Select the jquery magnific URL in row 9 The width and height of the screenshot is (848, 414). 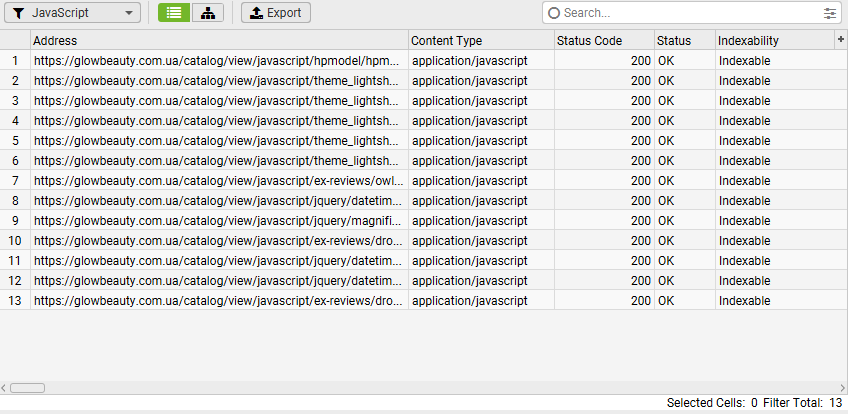pos(217,220)
